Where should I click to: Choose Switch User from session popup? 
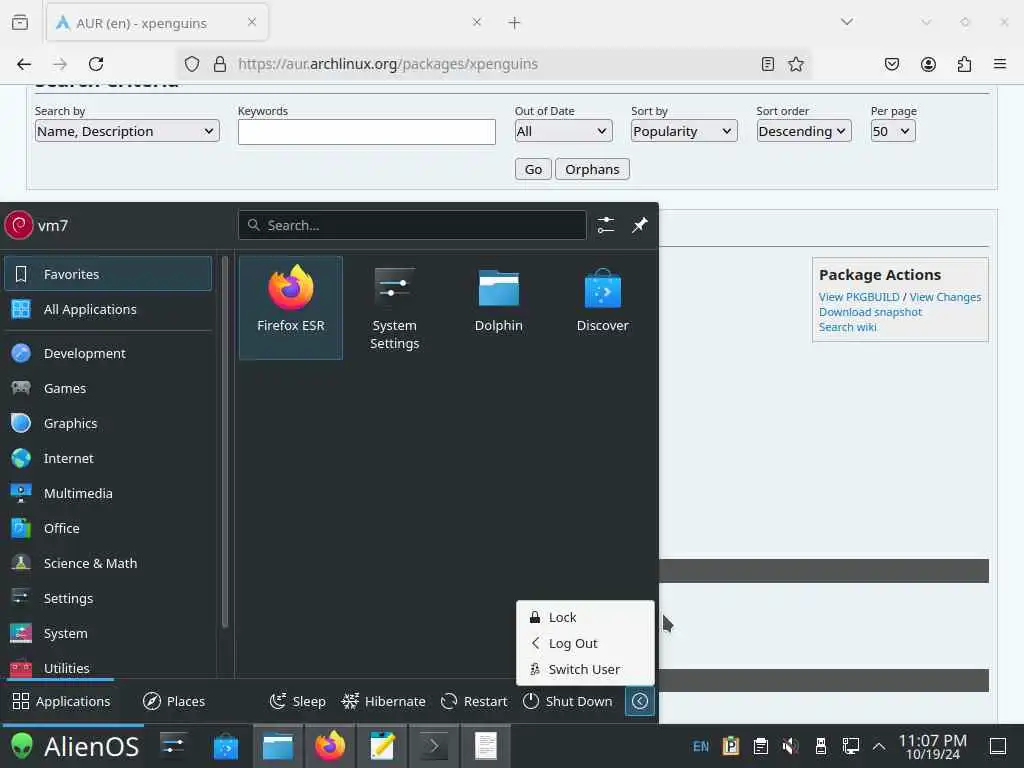coord(585,669)
